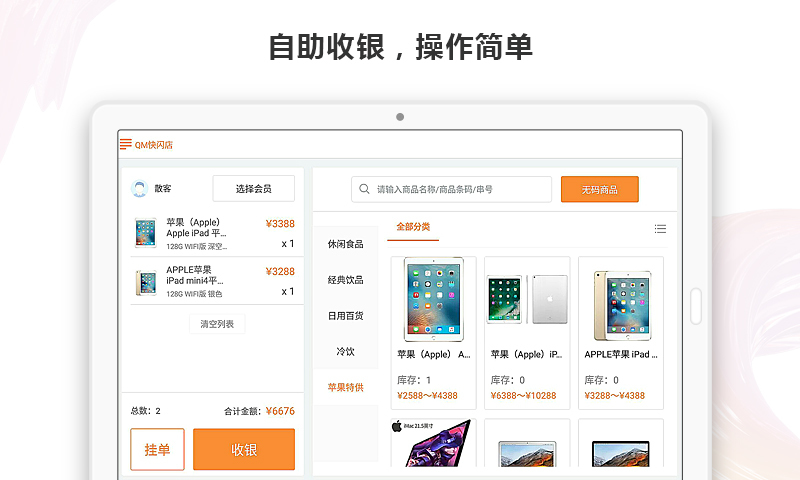Toggle the list view icon
The height and width of the screenshot is (480, 800).
click(660, 229)
